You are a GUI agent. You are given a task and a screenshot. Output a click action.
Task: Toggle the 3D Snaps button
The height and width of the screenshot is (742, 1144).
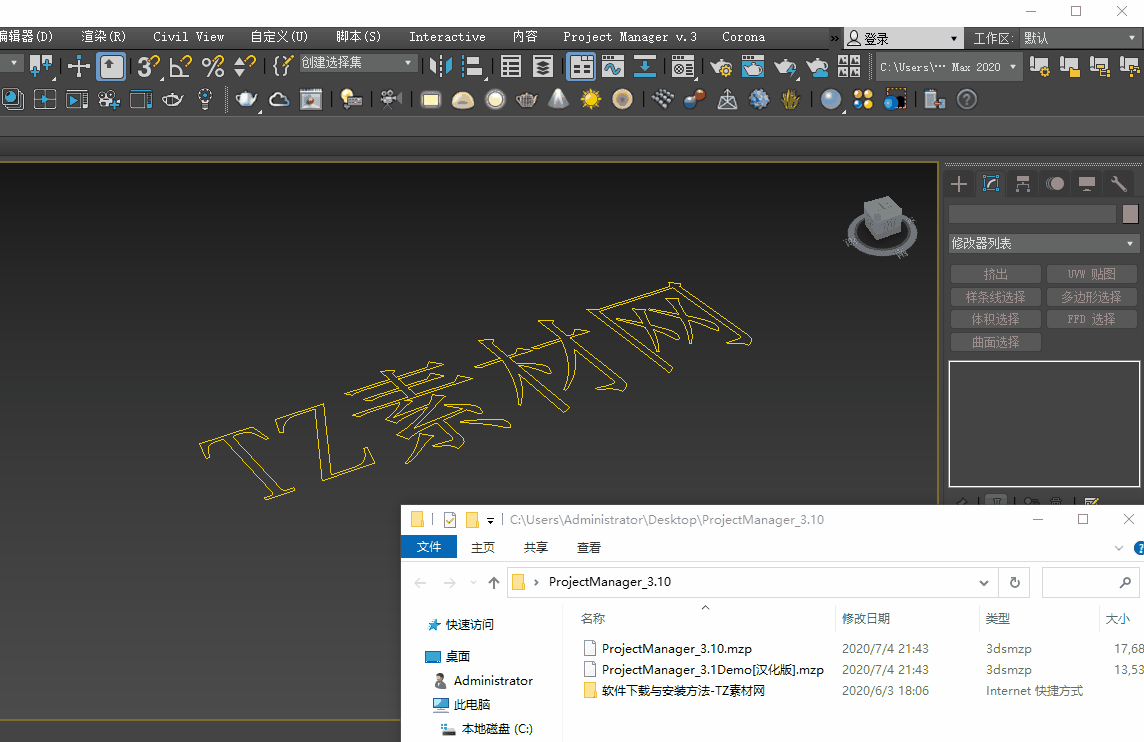pos(148,67)
